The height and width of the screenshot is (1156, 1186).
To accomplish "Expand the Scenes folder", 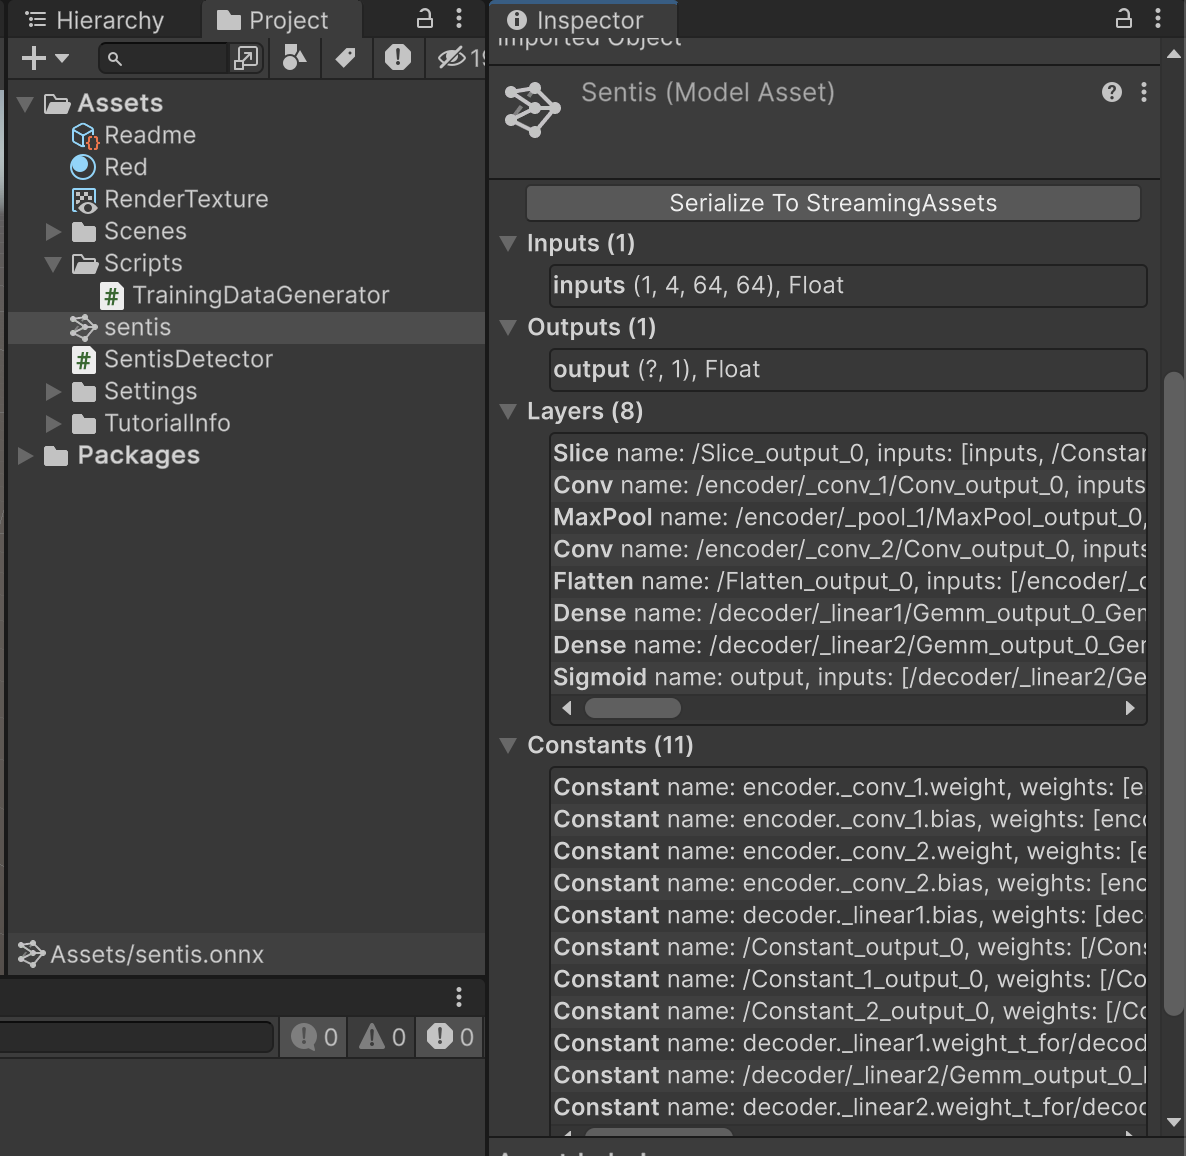I will coord(53,231).
